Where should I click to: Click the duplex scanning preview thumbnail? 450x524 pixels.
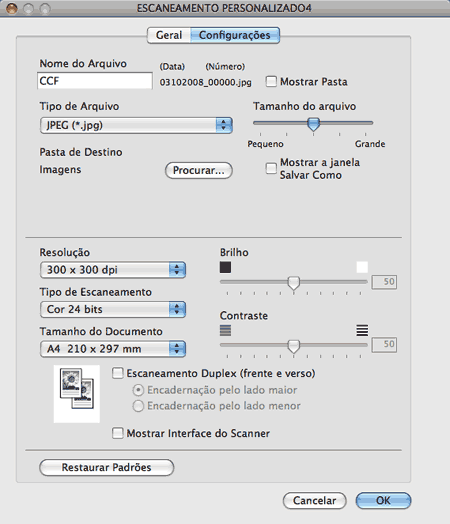click(x=77, y=393)
